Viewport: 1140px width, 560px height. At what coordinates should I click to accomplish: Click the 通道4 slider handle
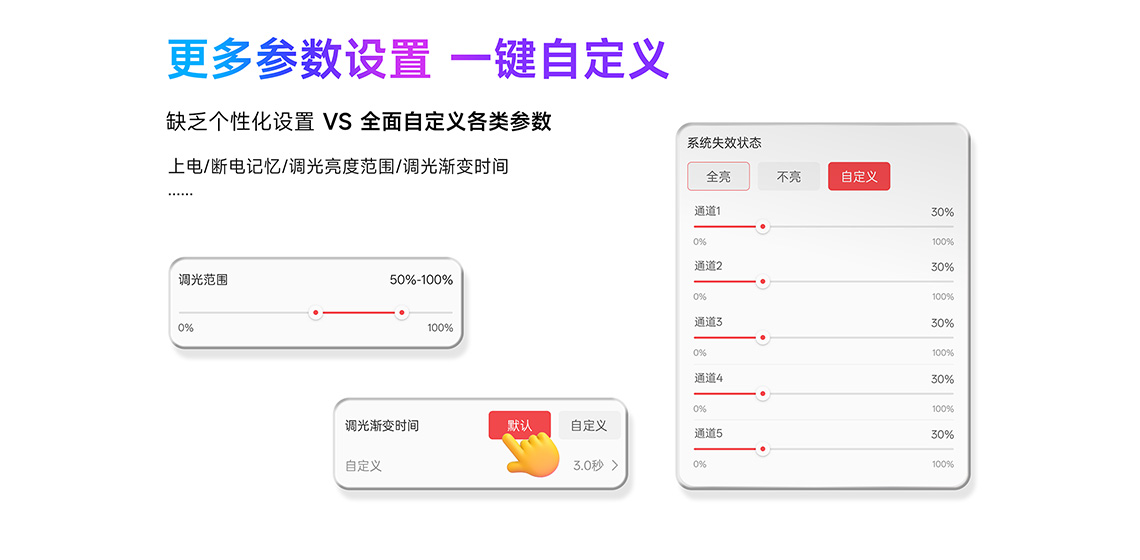(x=762, y=394)
